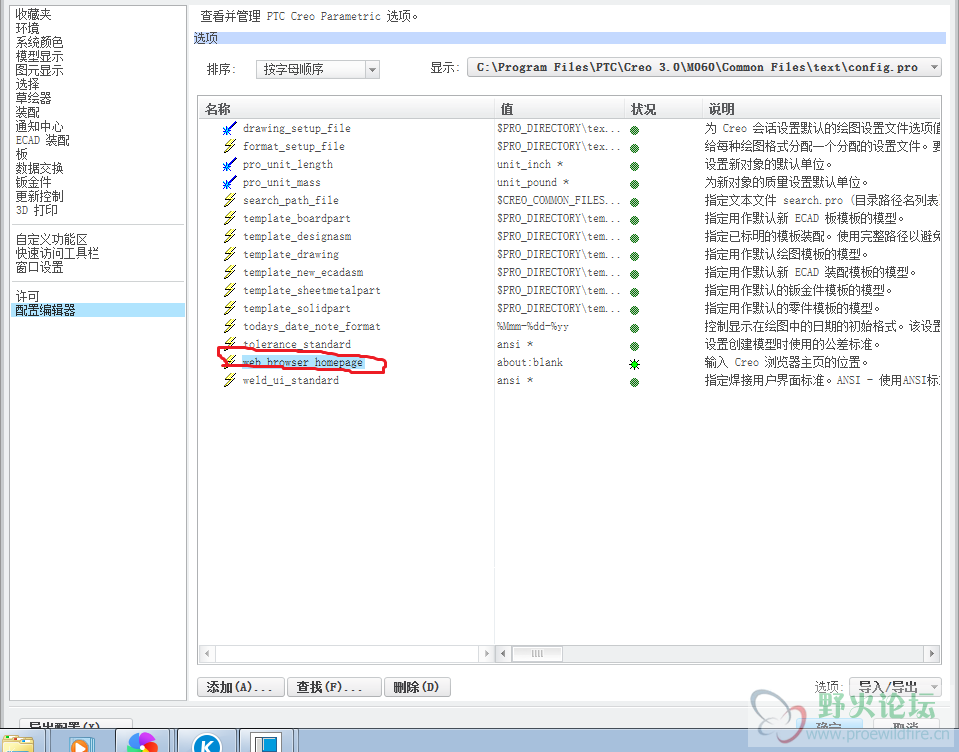Select 通知中心 in the left panel

(x=40, y=126)
